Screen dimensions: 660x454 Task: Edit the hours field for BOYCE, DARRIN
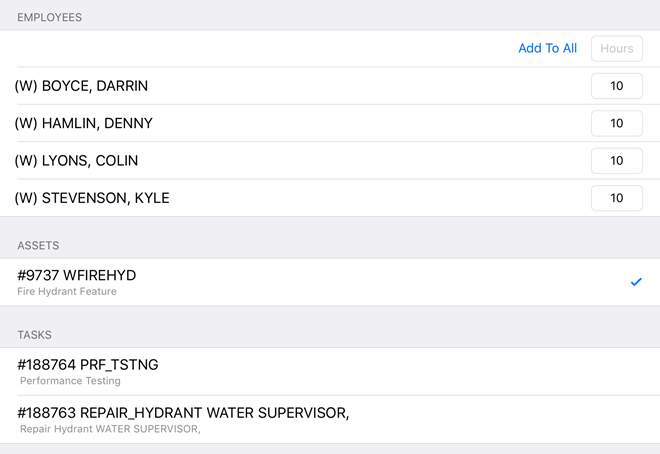click(x=616, y=86)
